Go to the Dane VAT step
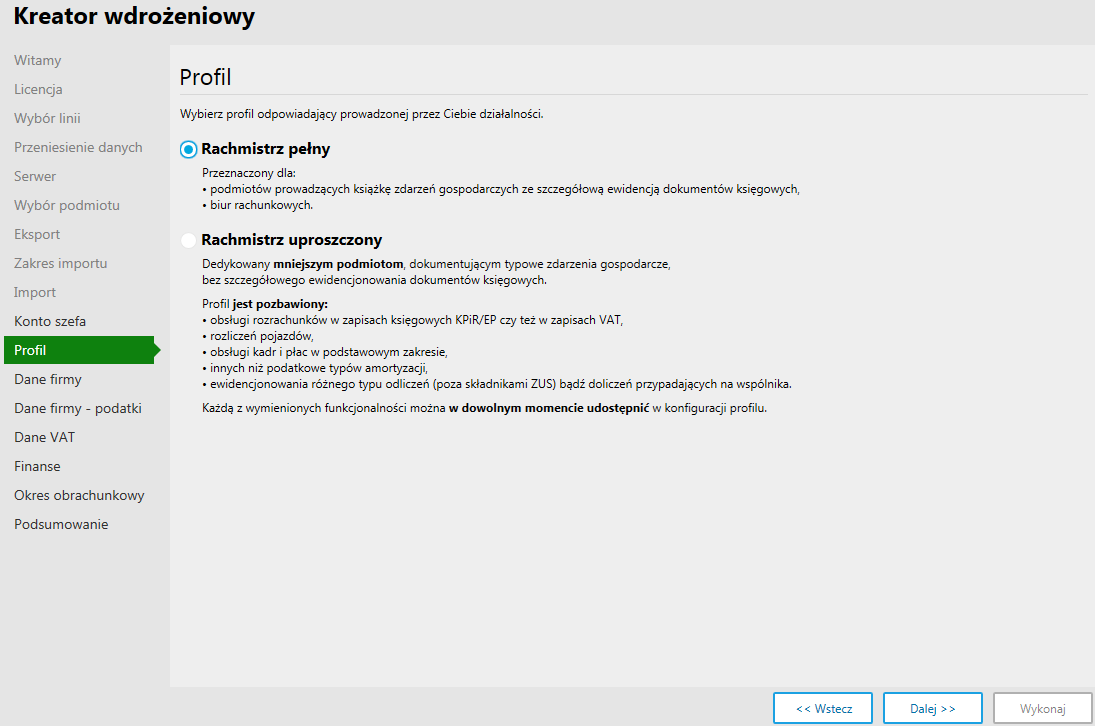Screen dimensions: 1095x726 point(45,437)
